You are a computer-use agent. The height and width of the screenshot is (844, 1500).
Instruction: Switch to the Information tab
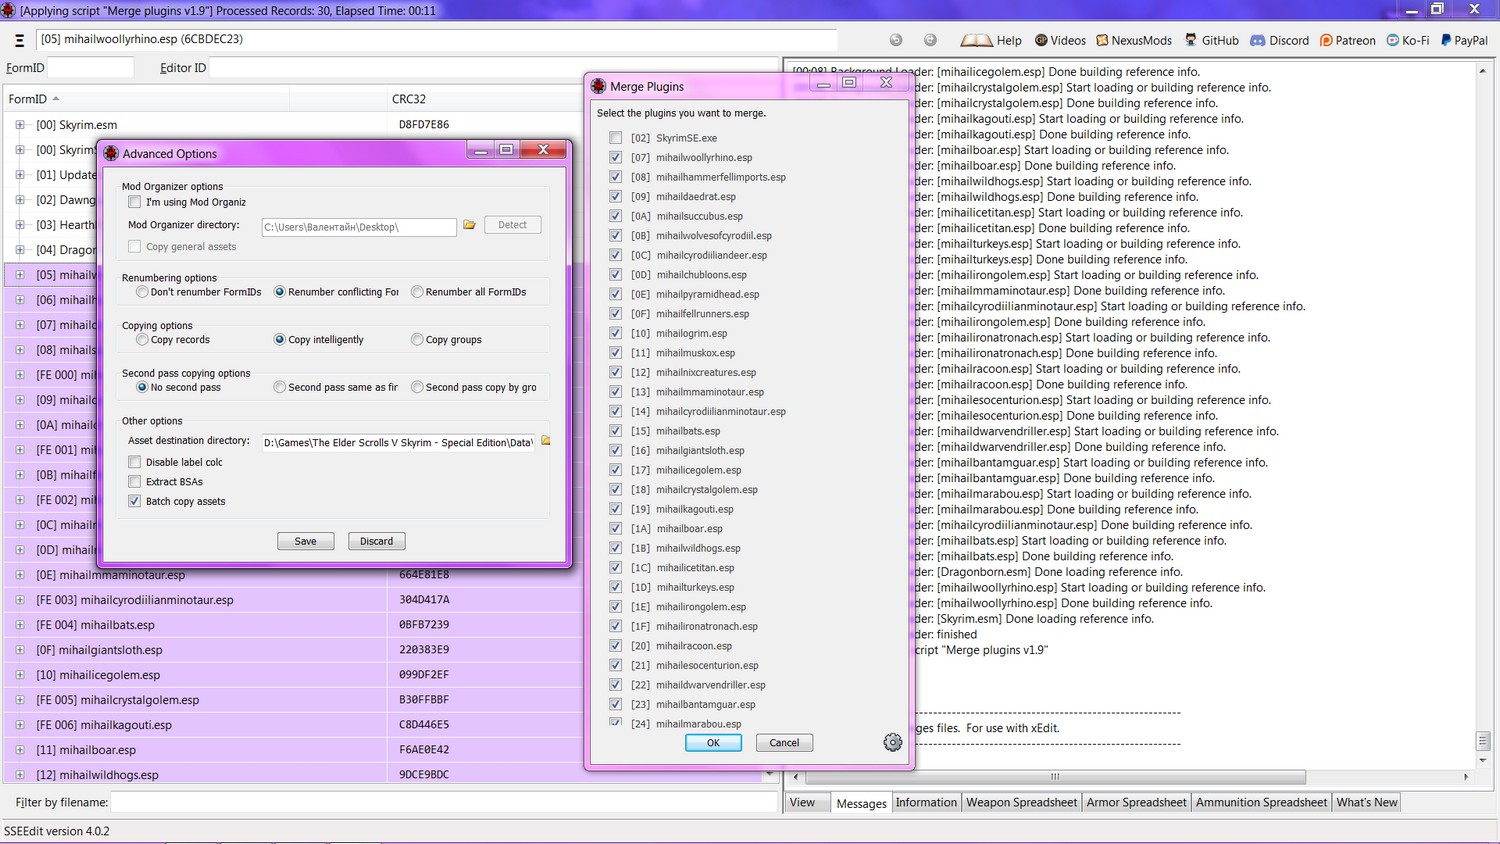coord(926,802)
